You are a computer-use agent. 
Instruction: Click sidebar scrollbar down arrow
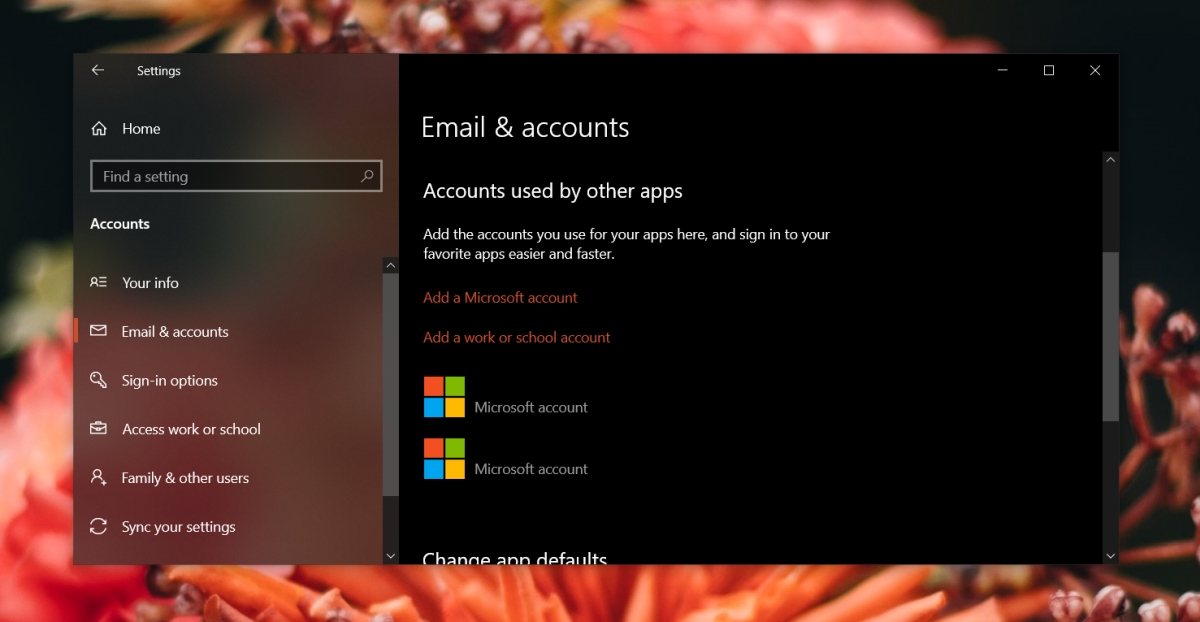coord(390,555)
